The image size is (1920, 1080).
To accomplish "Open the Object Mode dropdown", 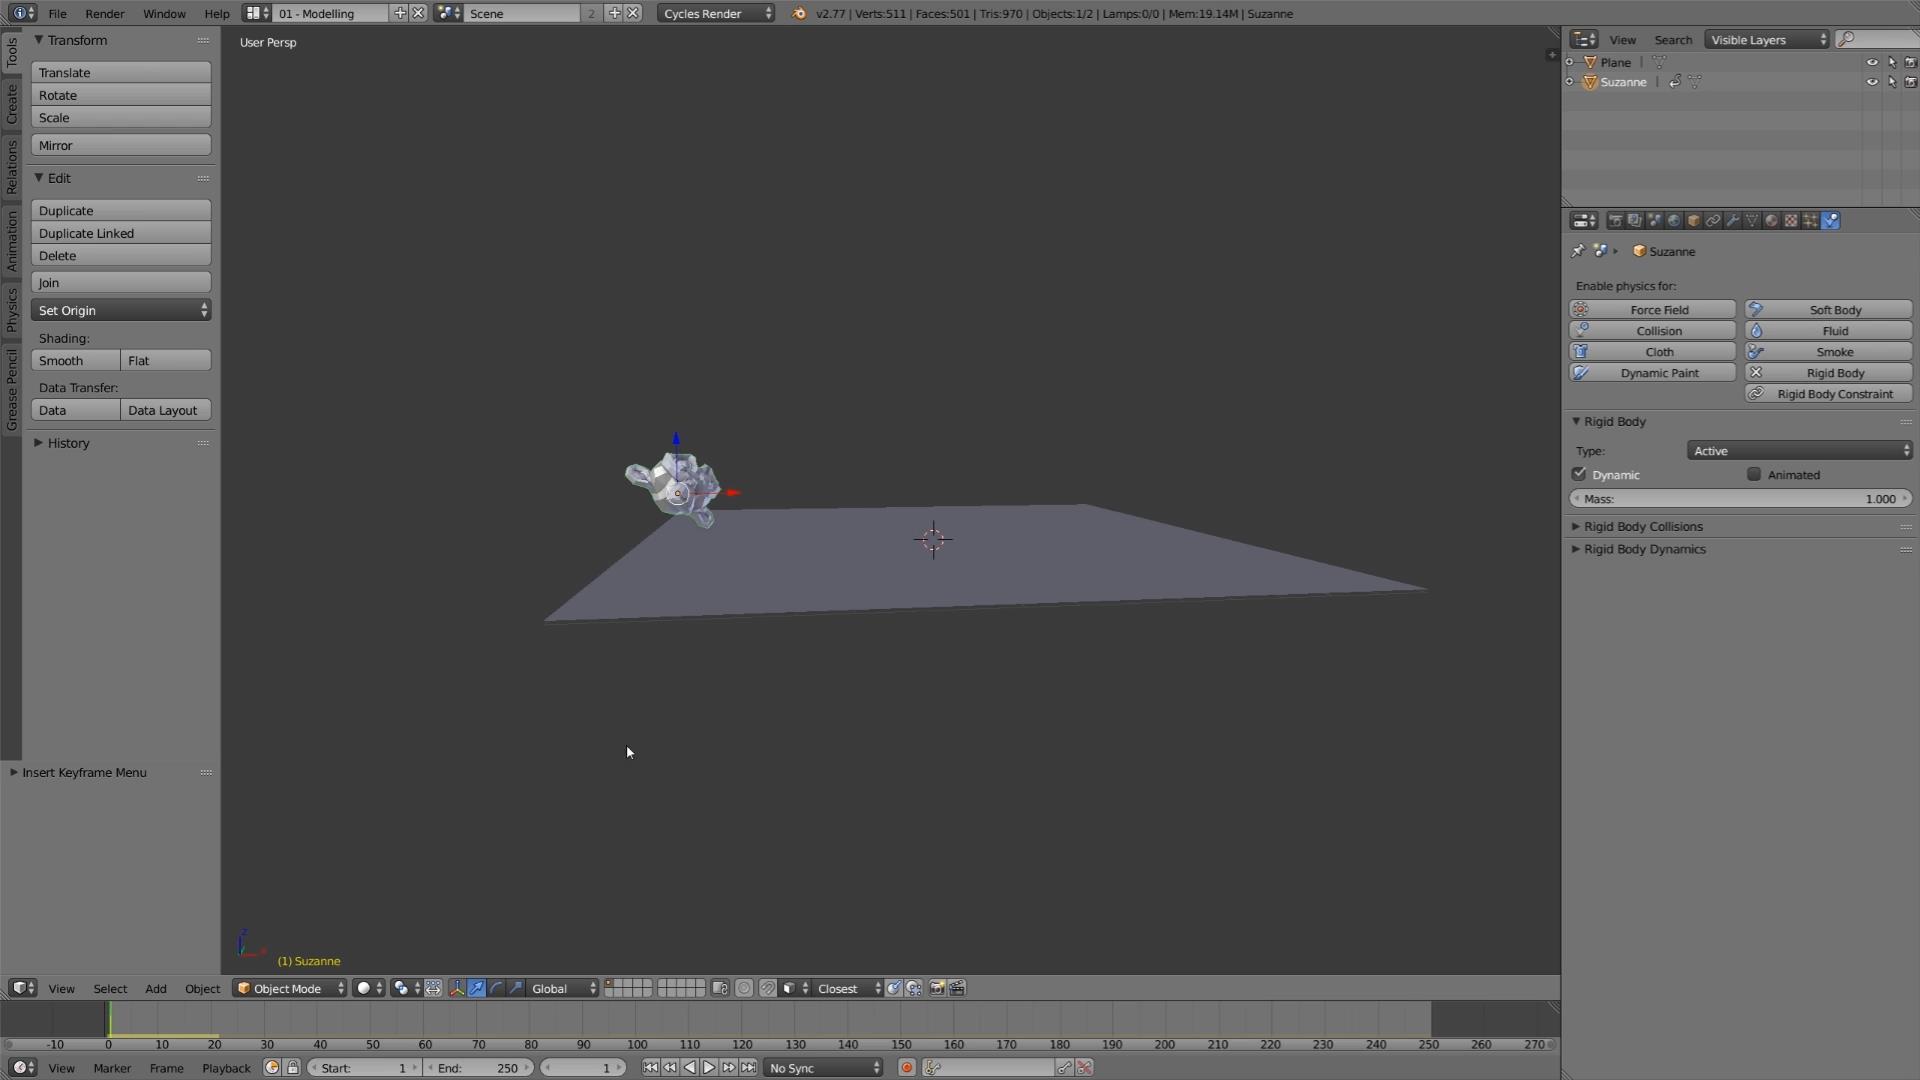I will tap(290, 989).
